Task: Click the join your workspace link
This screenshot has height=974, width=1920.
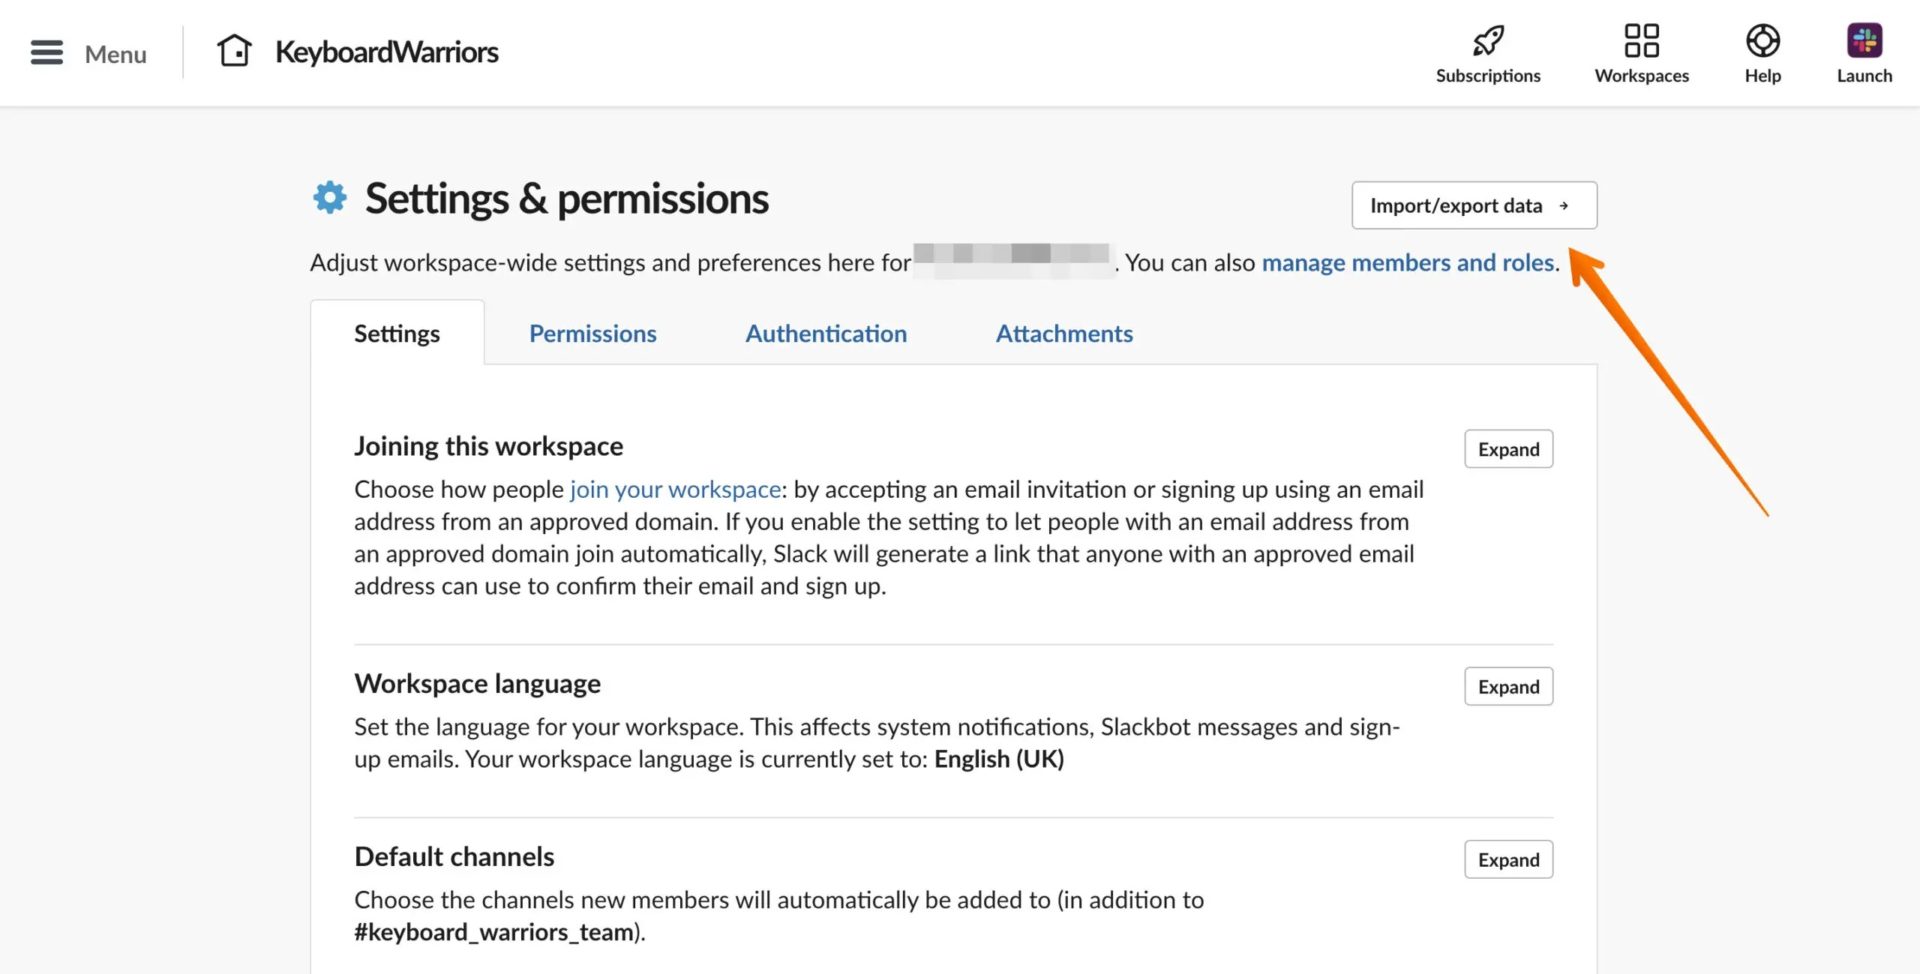Action: [x=675, y=489]
